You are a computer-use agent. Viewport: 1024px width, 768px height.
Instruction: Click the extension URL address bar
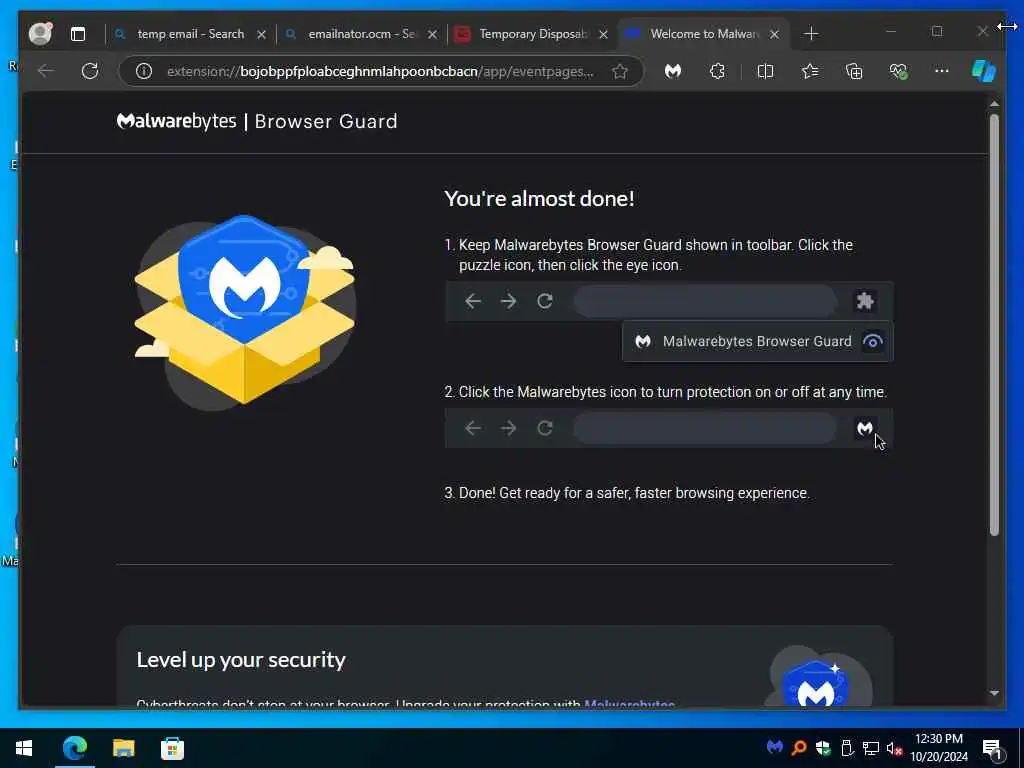pyautogui.click(x=380, y=71)
